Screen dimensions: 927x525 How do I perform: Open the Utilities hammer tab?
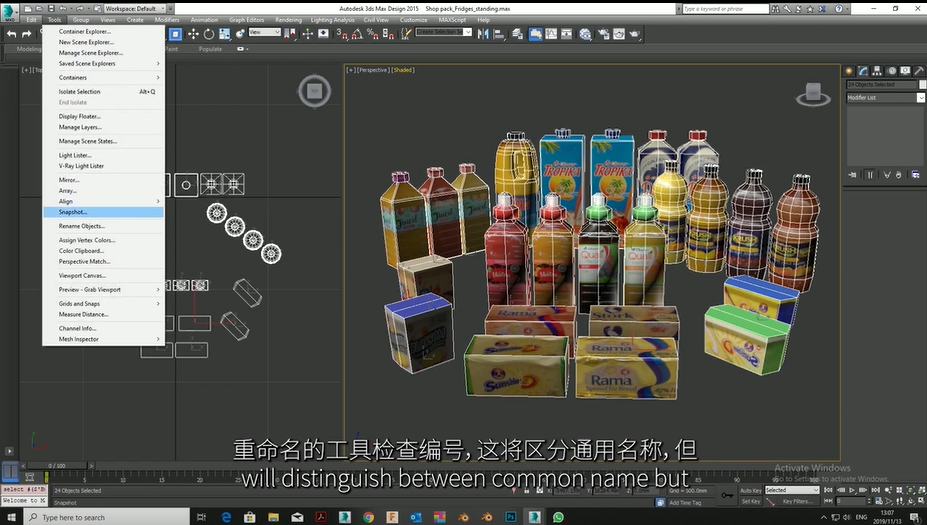[919, 71]
